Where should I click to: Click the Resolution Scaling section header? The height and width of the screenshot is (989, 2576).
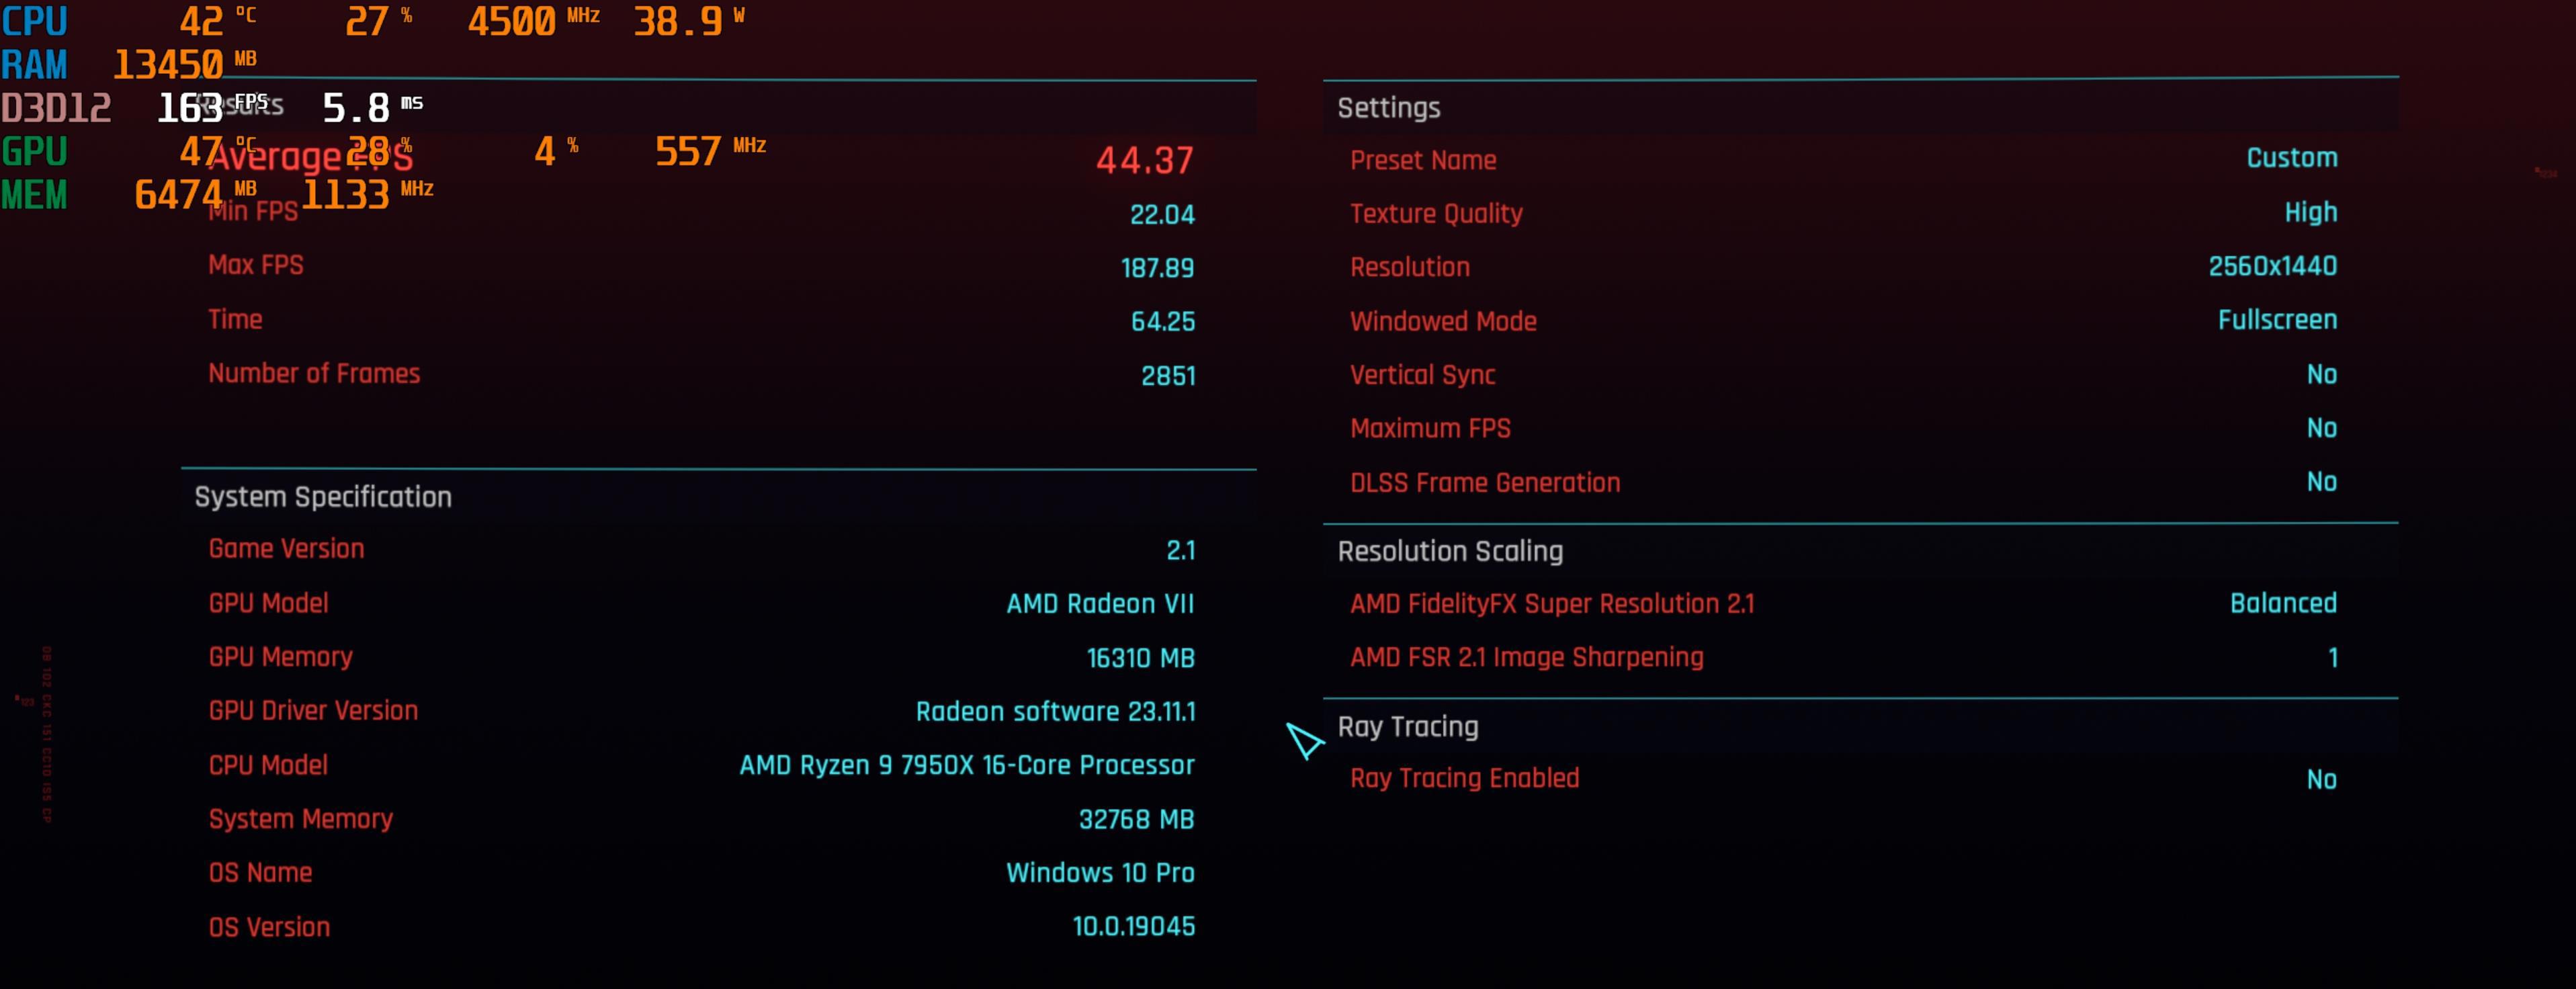[1450, 551]
